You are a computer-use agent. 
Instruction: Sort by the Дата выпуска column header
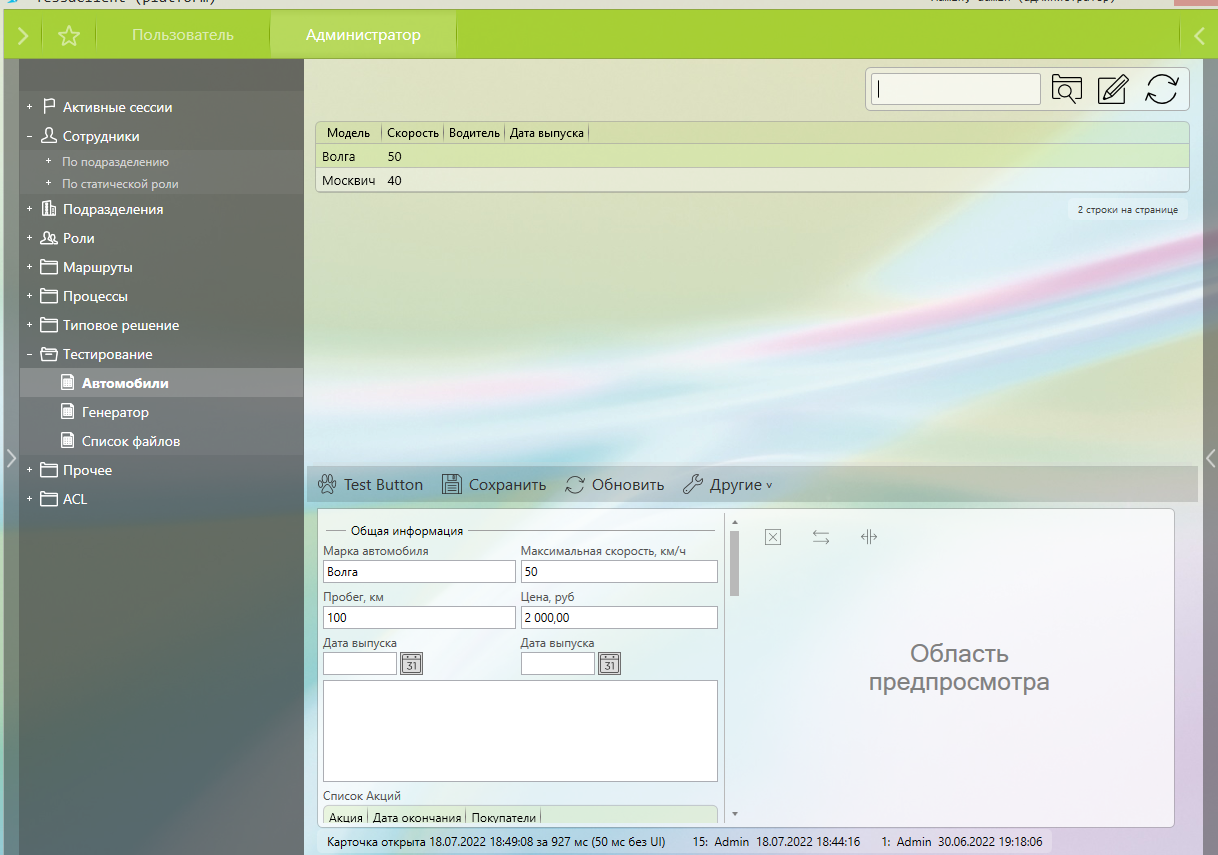click(546, 133)
